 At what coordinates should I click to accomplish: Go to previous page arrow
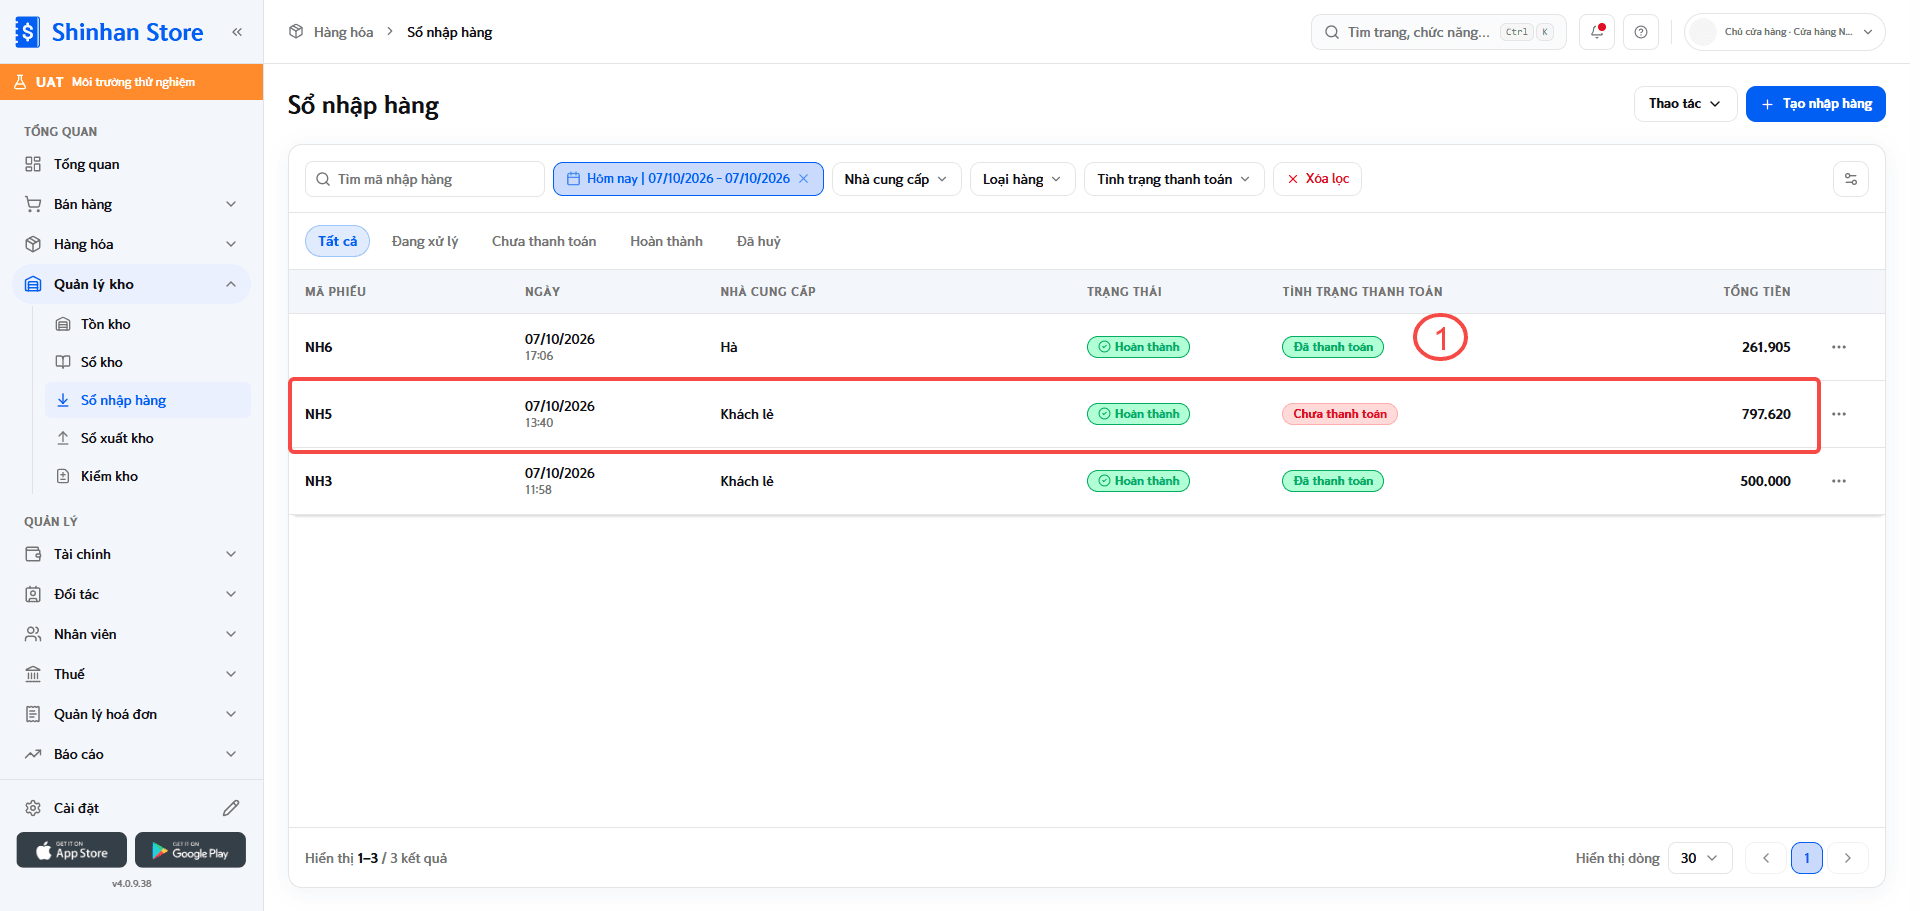(1766, 858)
